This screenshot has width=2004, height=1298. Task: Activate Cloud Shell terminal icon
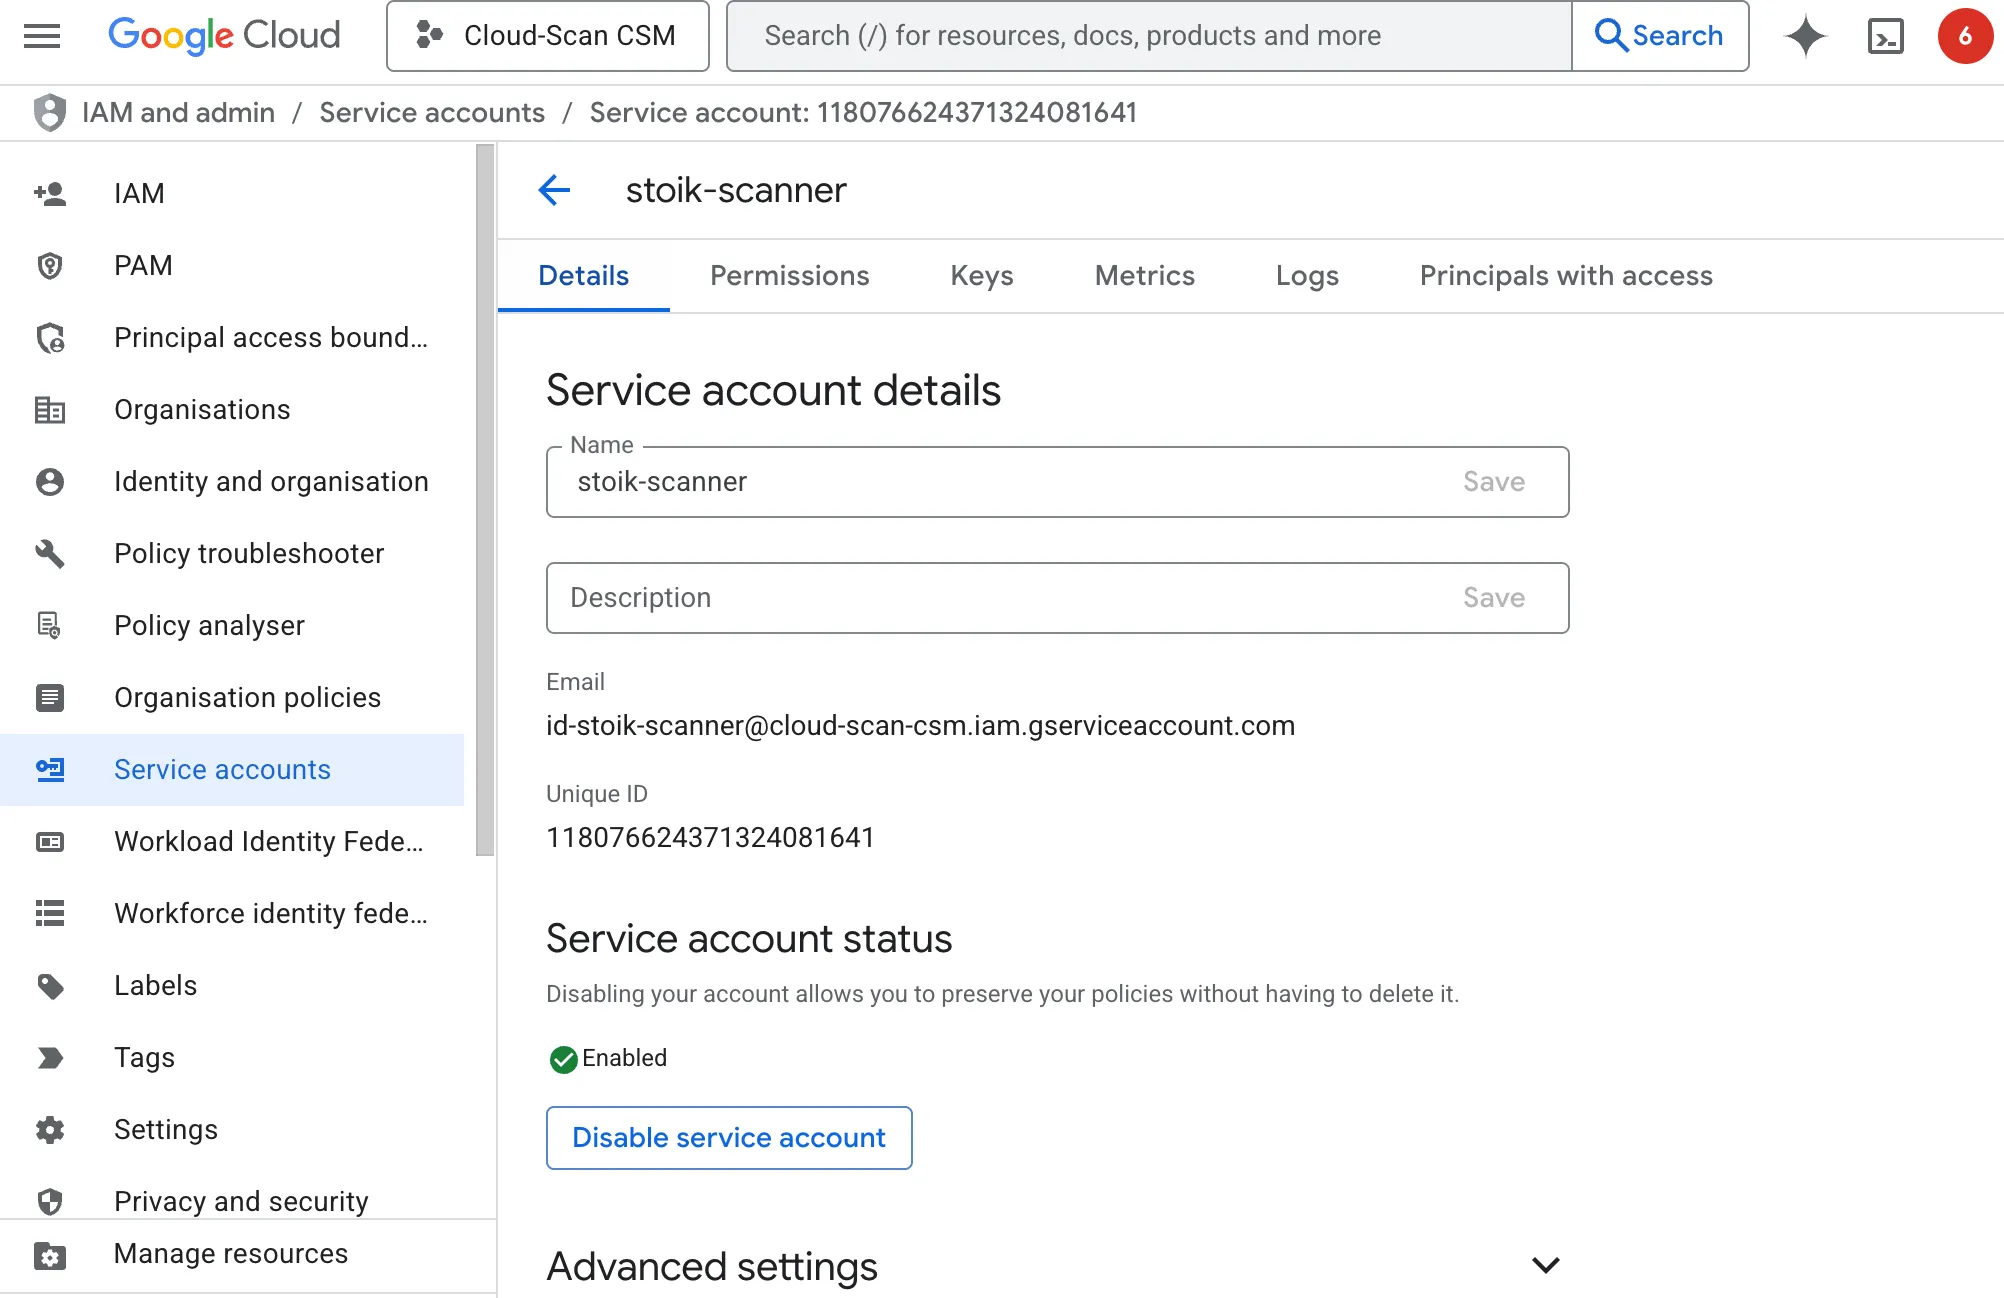1886,36
